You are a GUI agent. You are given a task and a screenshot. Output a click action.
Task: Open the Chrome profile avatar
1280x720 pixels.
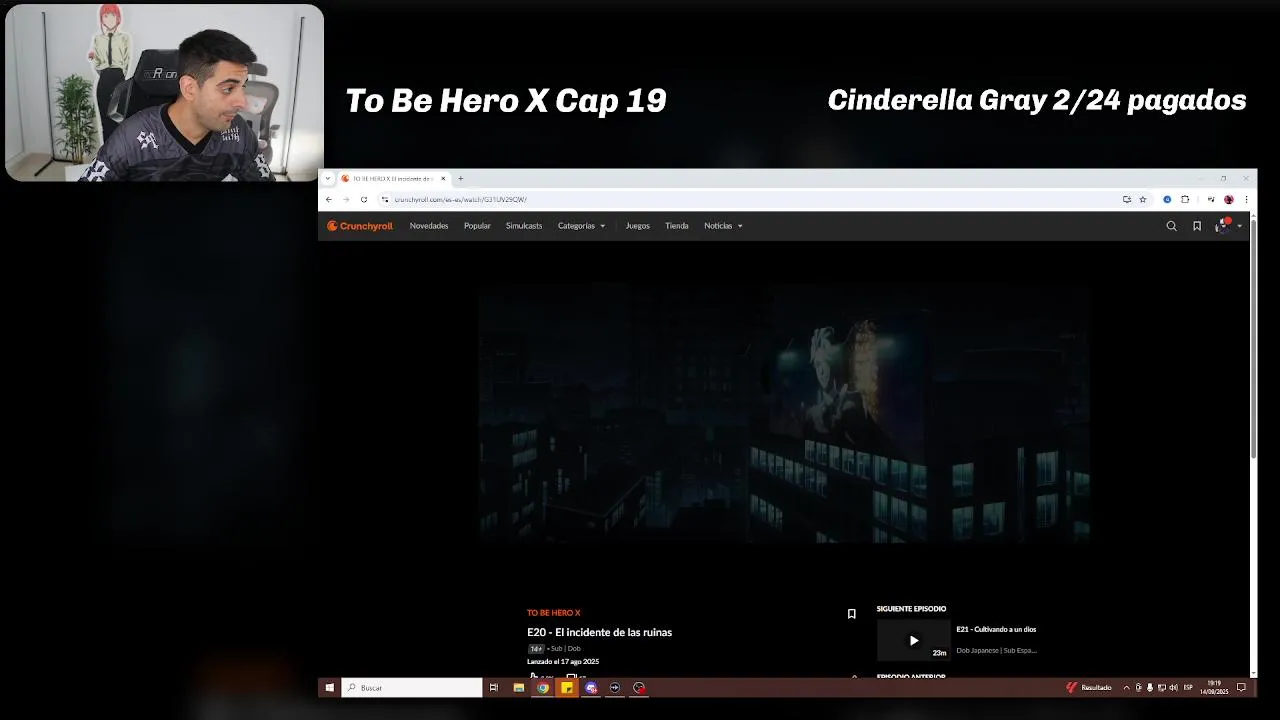[1228, 199]
